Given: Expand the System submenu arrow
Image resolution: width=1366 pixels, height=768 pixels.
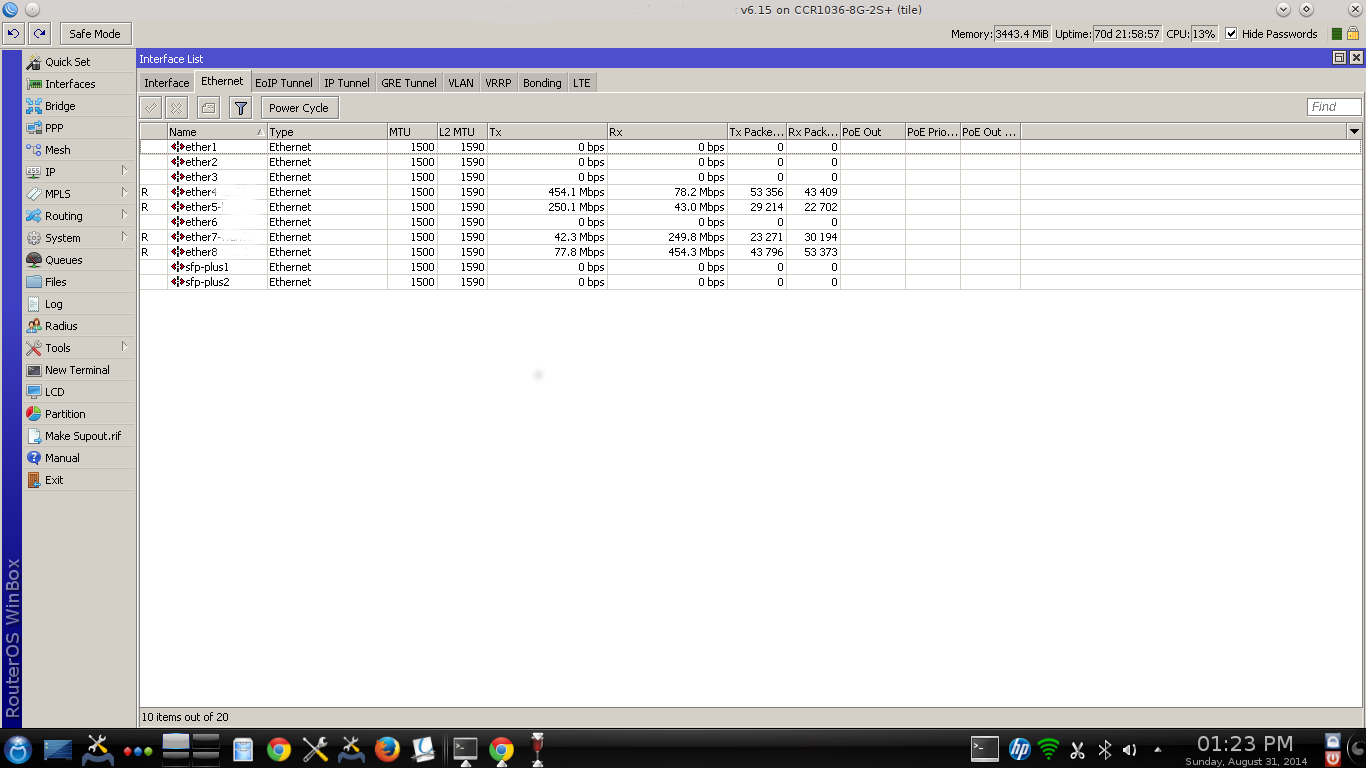Looking at the screenshot, I should 124,237.
